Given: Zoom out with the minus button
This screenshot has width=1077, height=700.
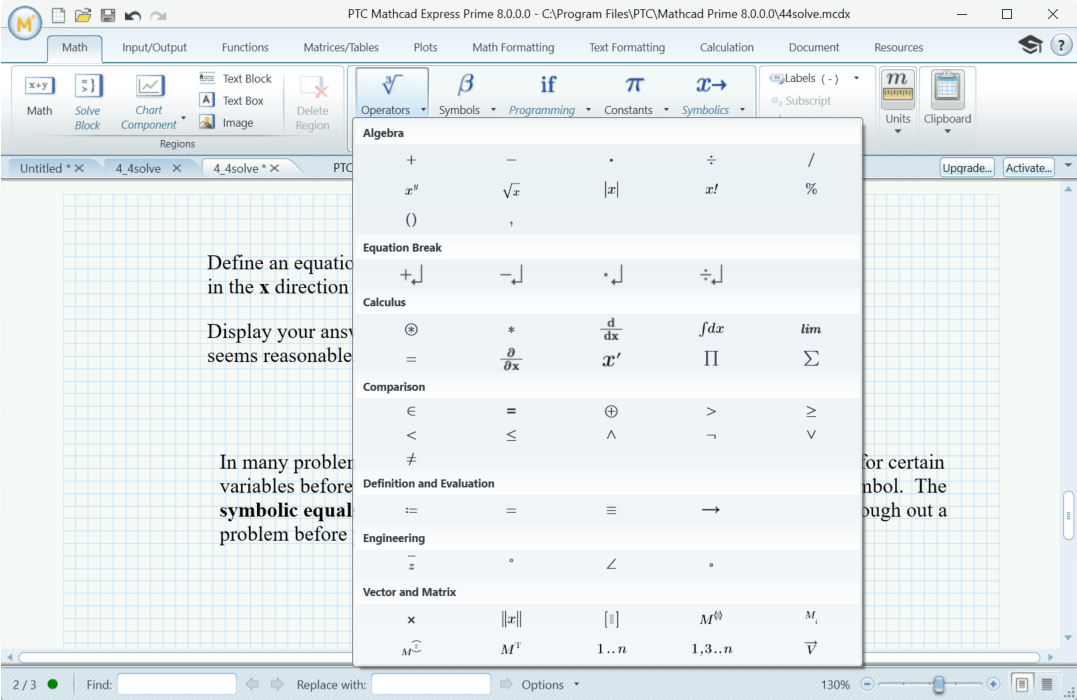Looking at the screenshot, I should point(867,684).
